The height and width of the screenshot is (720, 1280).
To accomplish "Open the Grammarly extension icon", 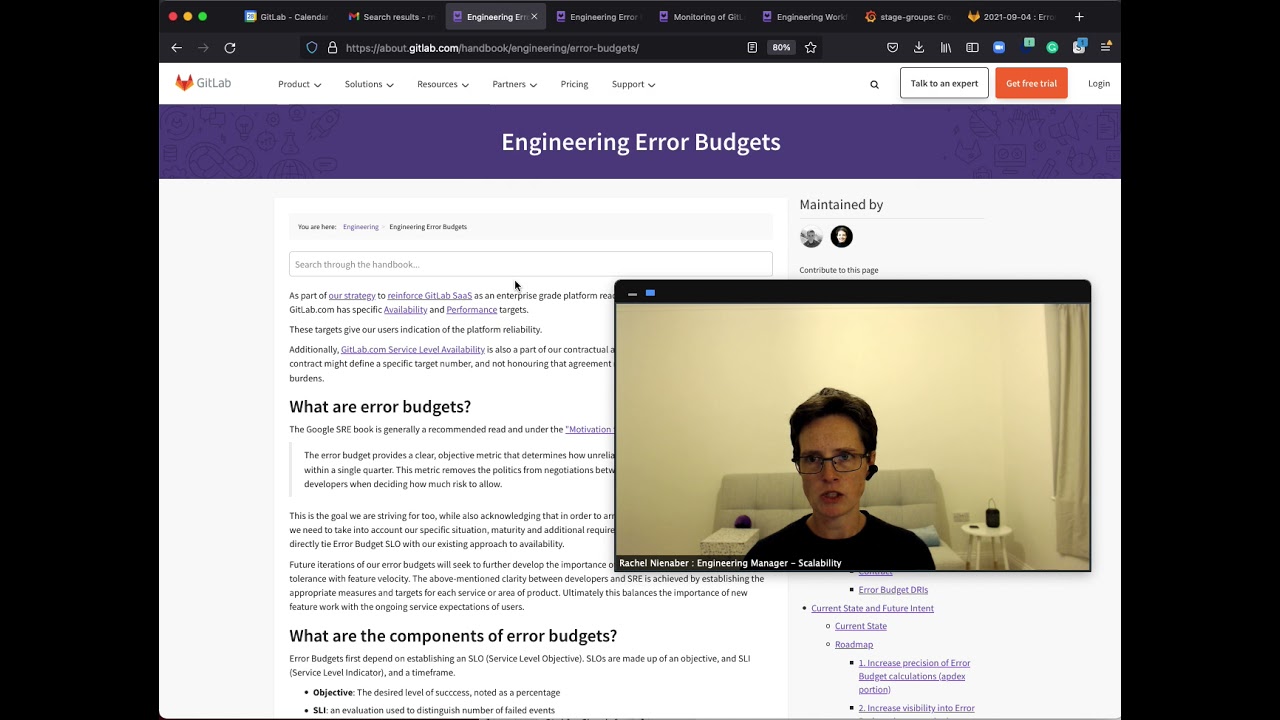I will 1052,48.
